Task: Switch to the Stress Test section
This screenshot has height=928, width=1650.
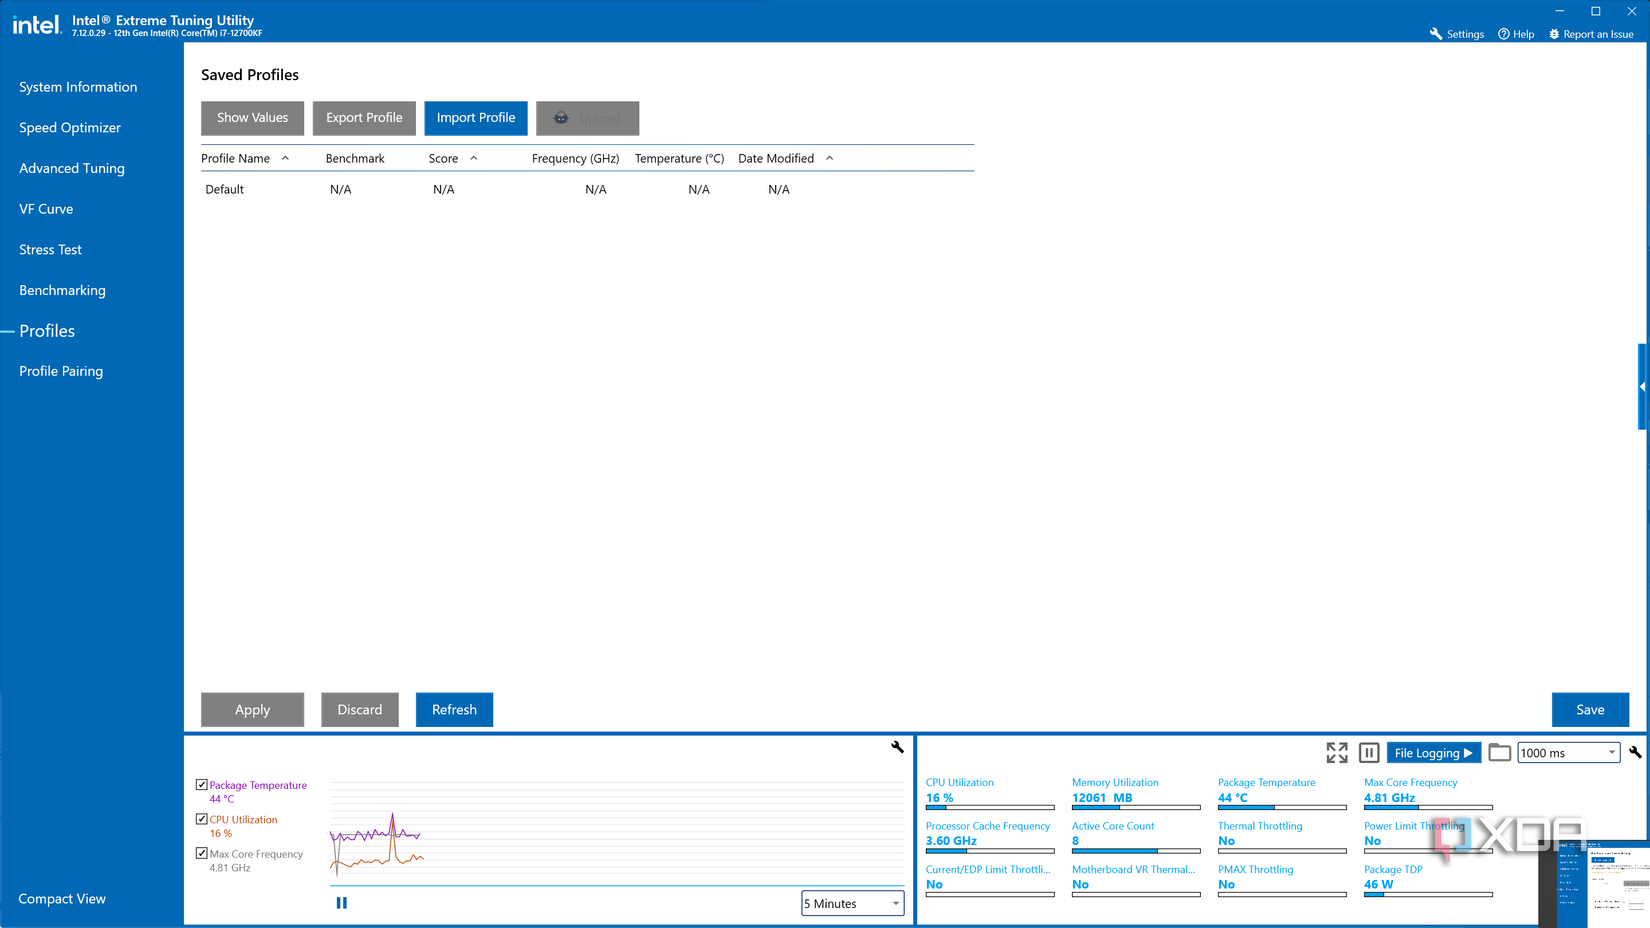Action: click(50, 249)
